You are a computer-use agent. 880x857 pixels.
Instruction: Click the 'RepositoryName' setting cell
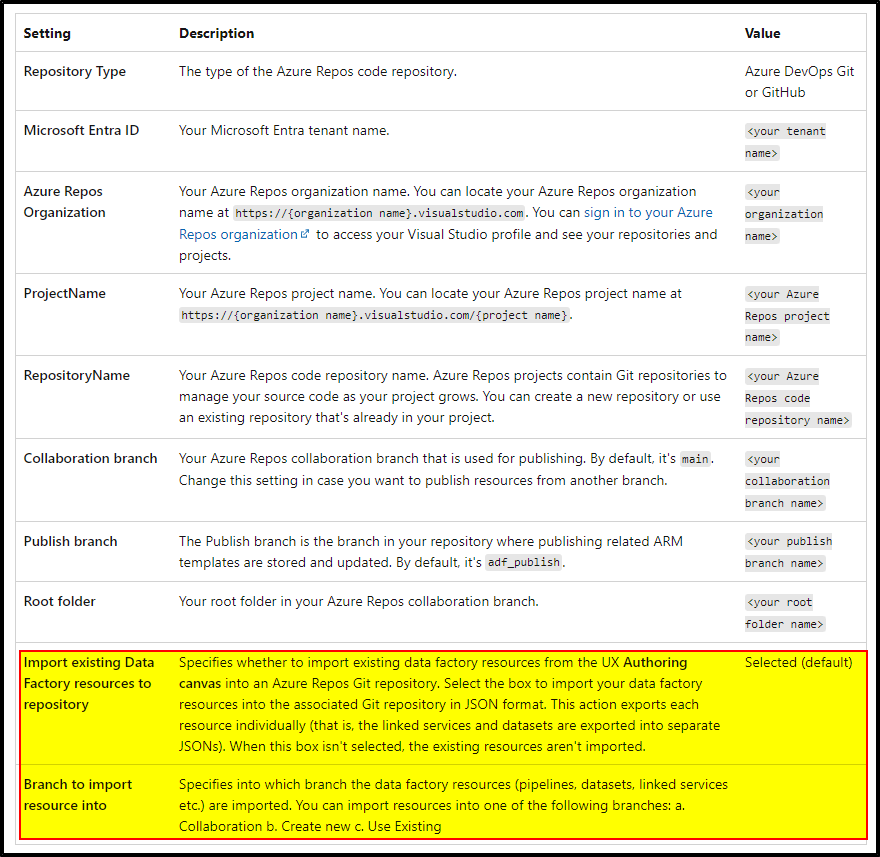point(77,375)
